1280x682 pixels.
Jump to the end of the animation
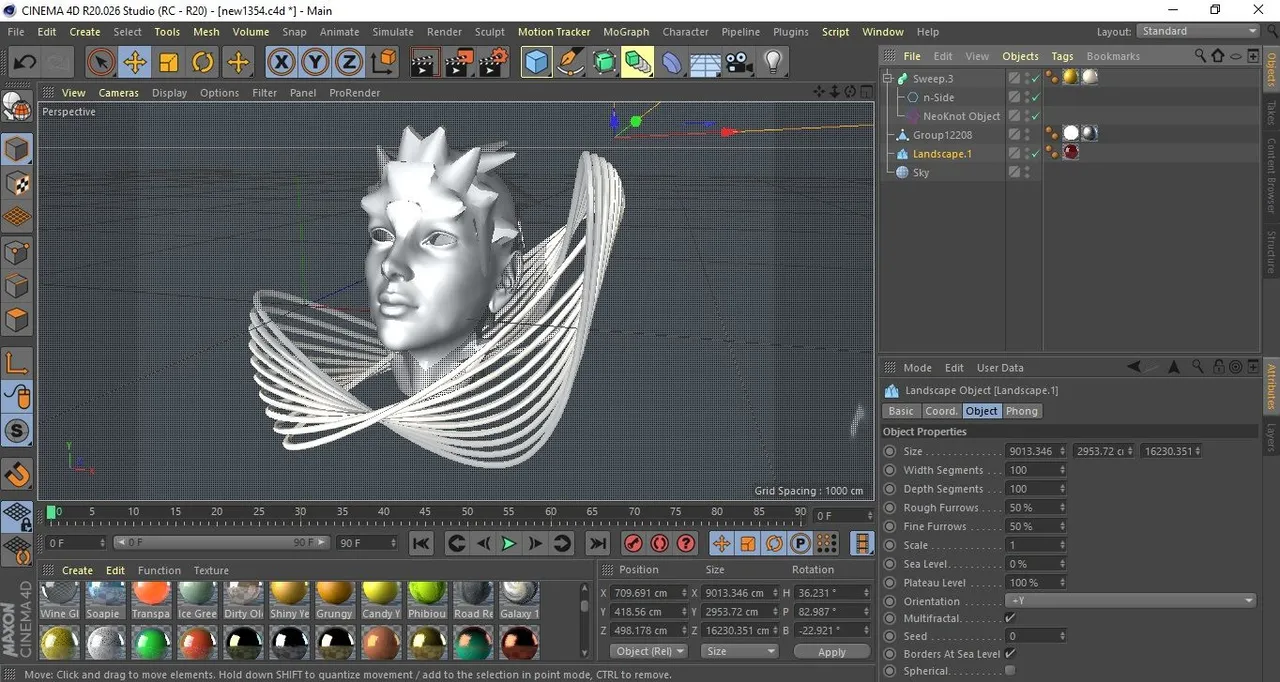tap(598, 543)
